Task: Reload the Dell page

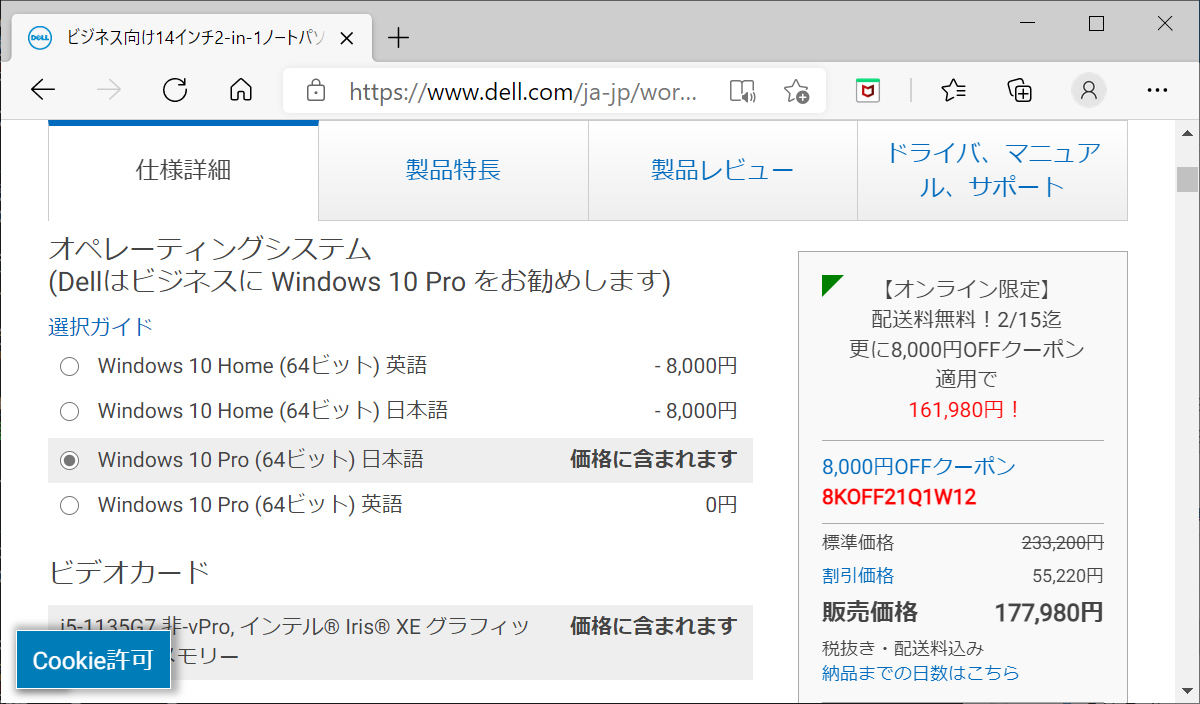Action: [175, 91]
